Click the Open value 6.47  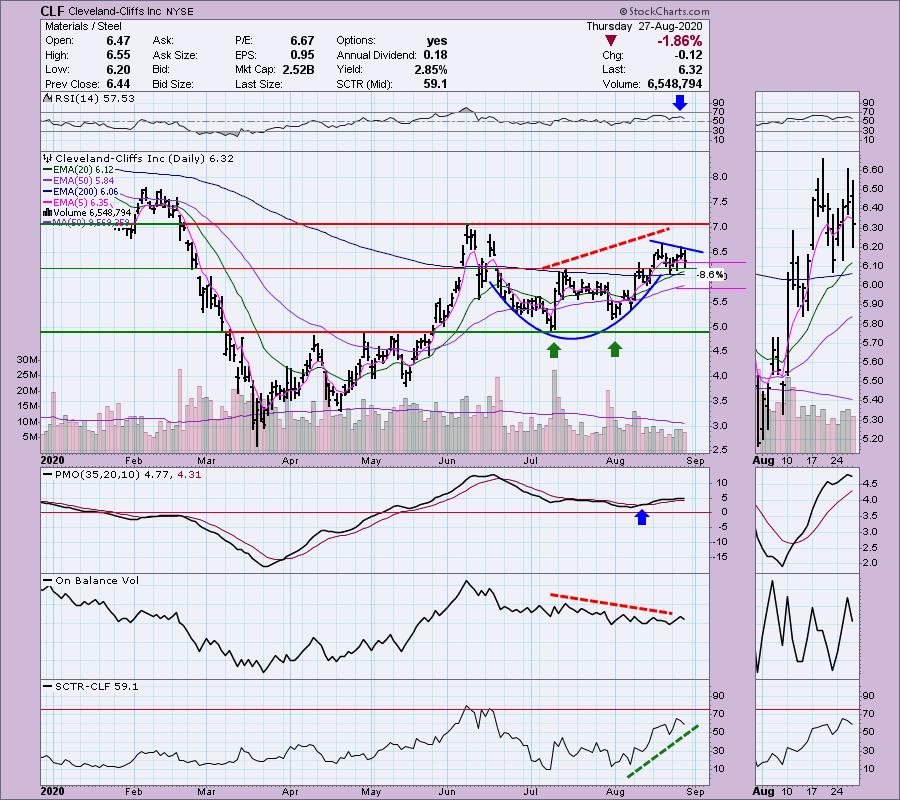point(118,41)
